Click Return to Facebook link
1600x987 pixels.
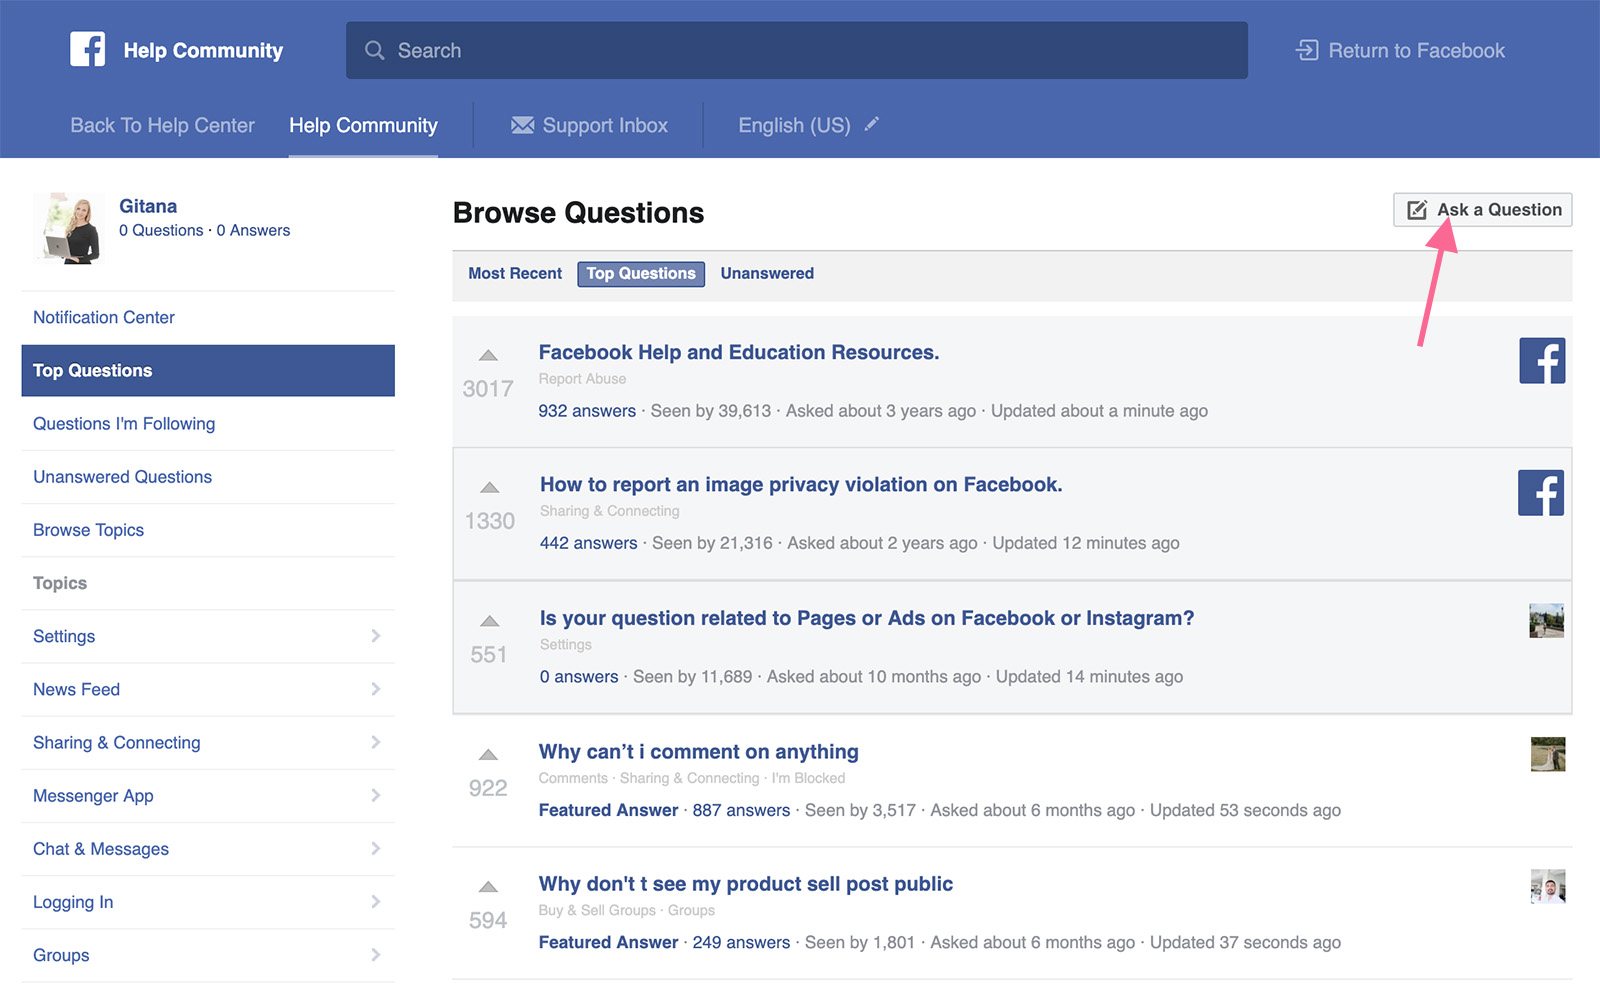(x=1400, y=50)
